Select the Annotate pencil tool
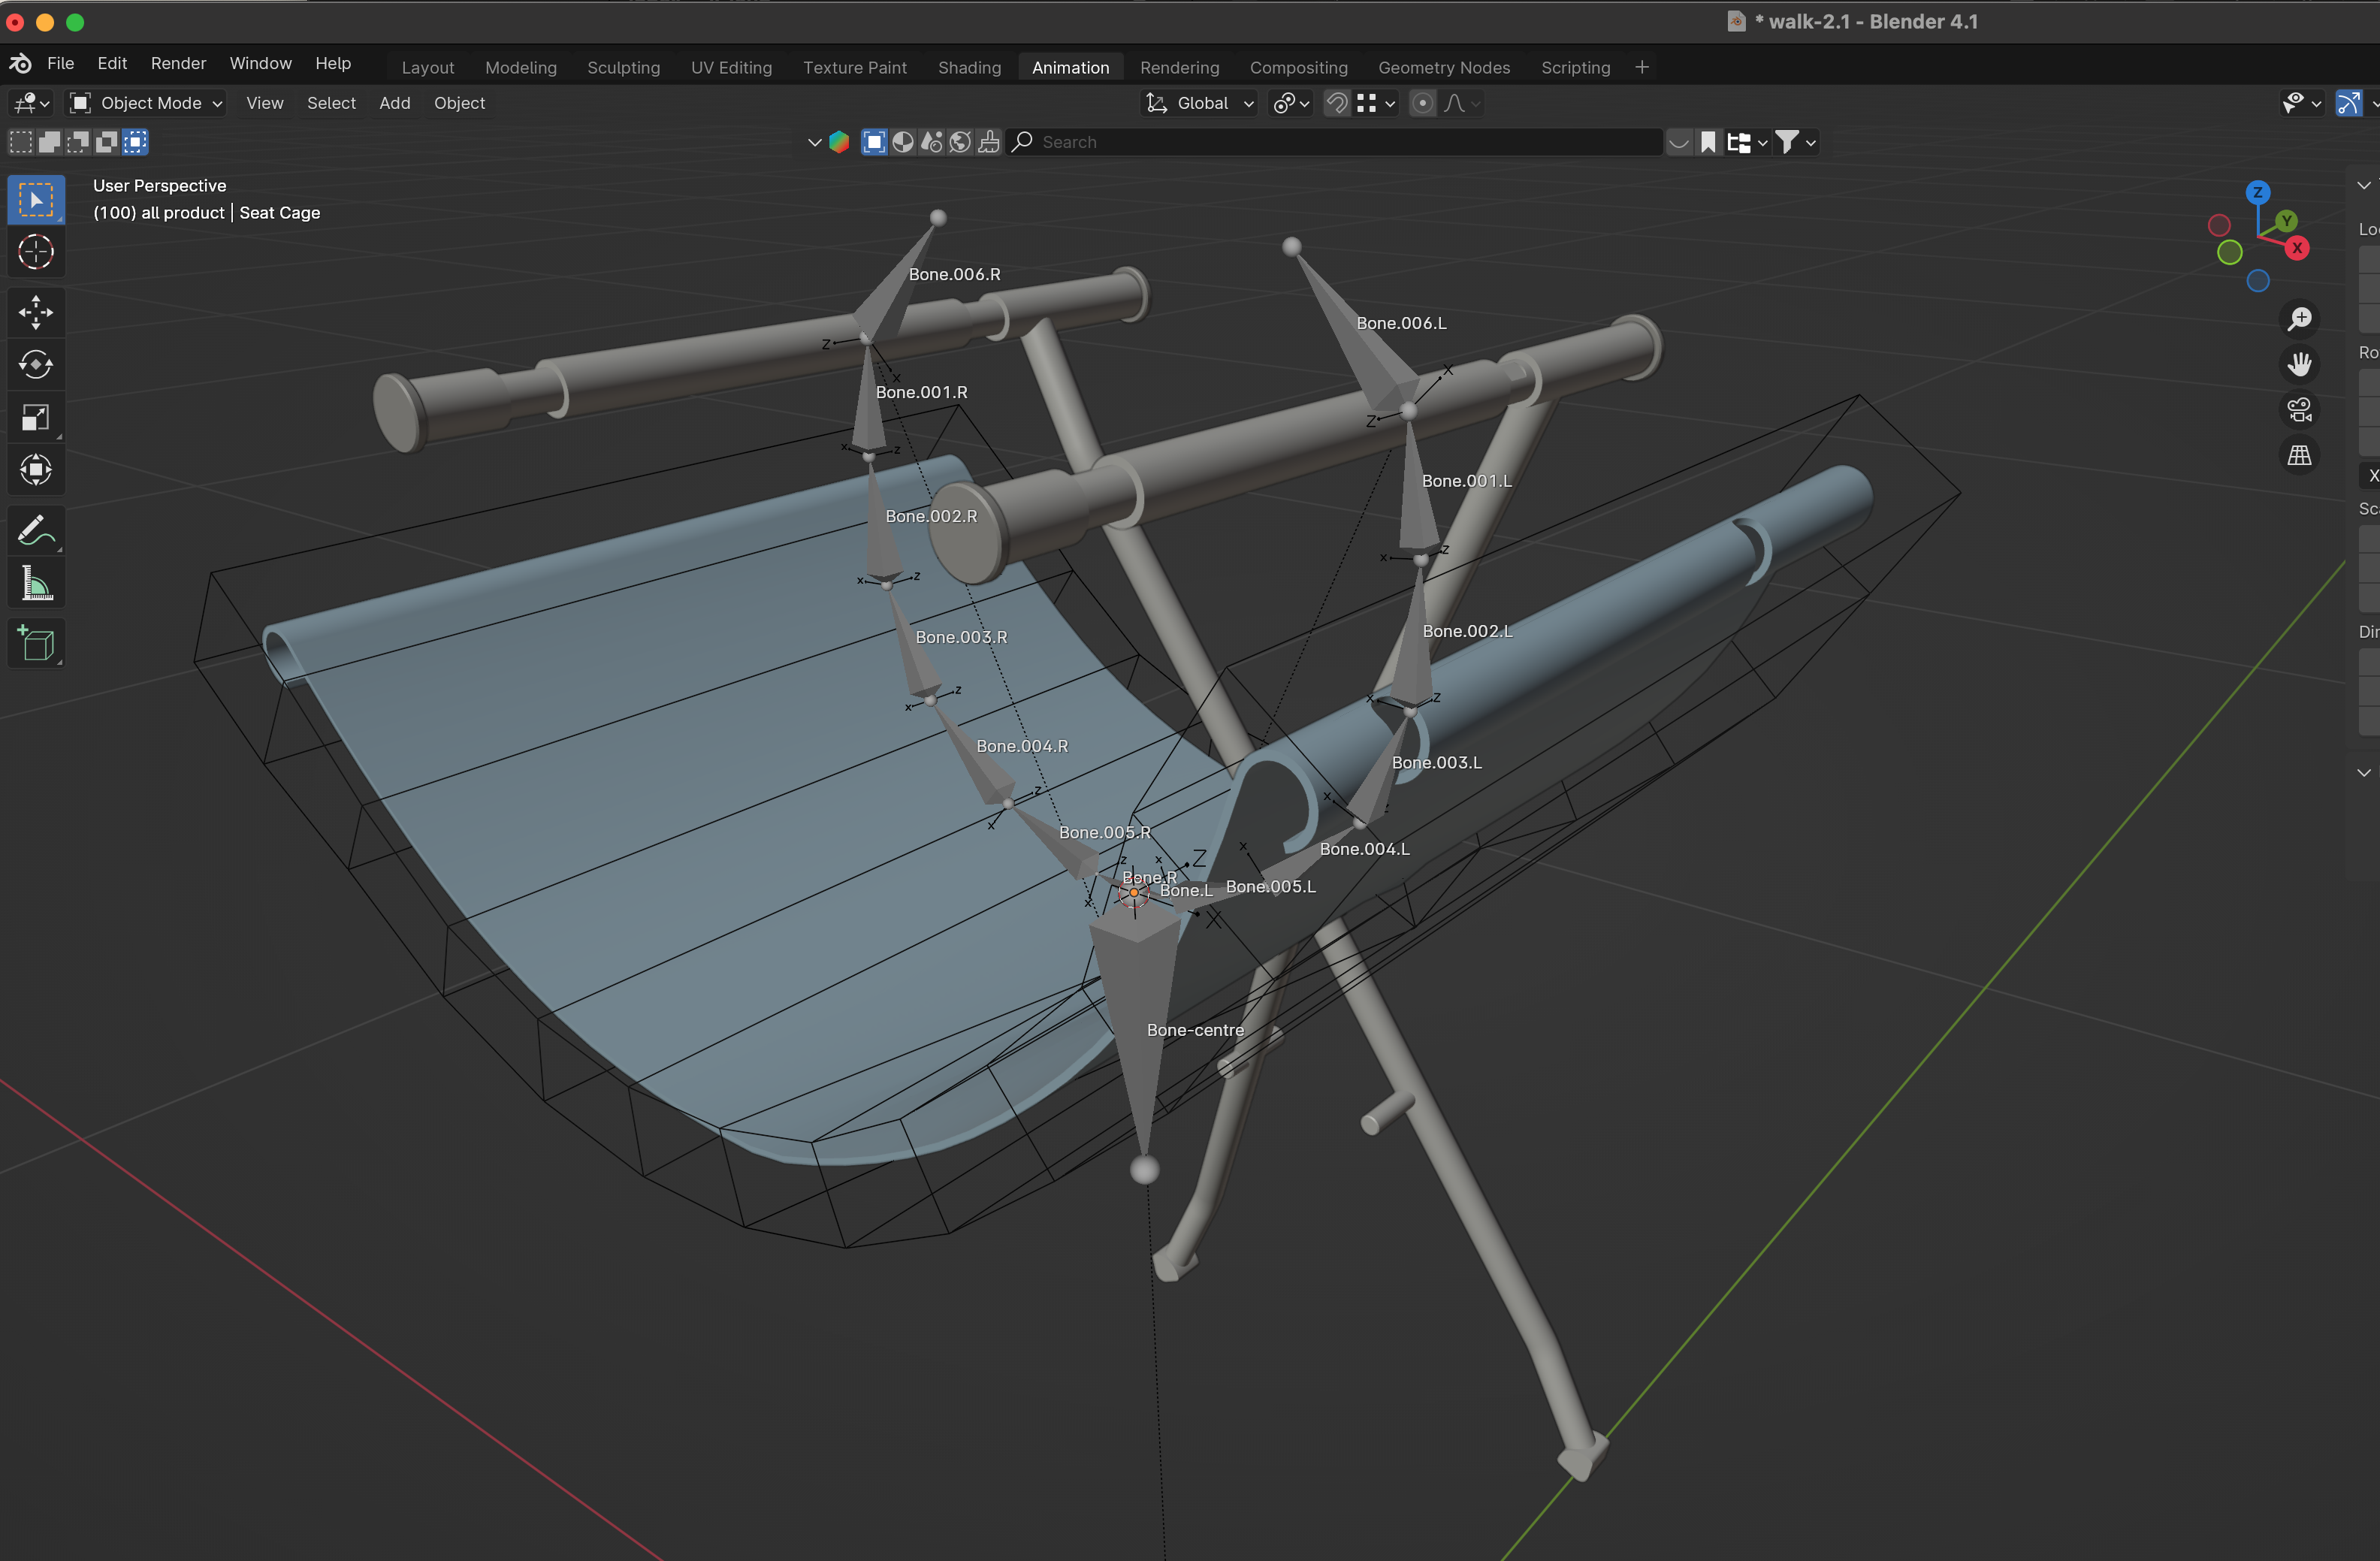The image size is (2380, 1561). click(36, 530)
